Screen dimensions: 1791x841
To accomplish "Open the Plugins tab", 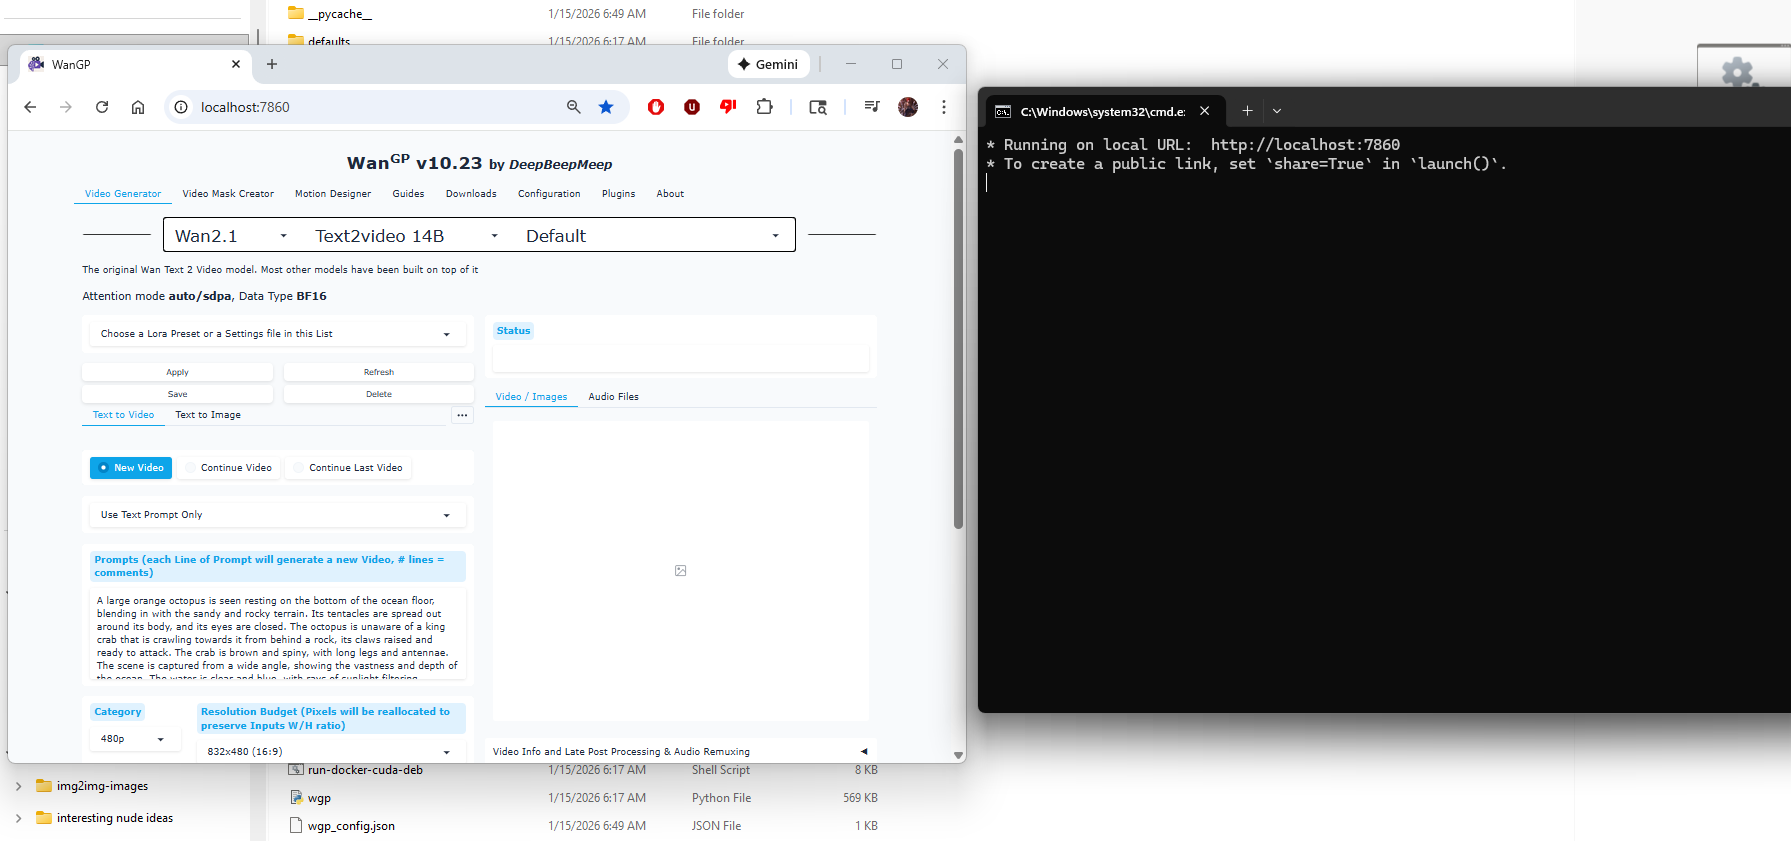I will 618,194.
